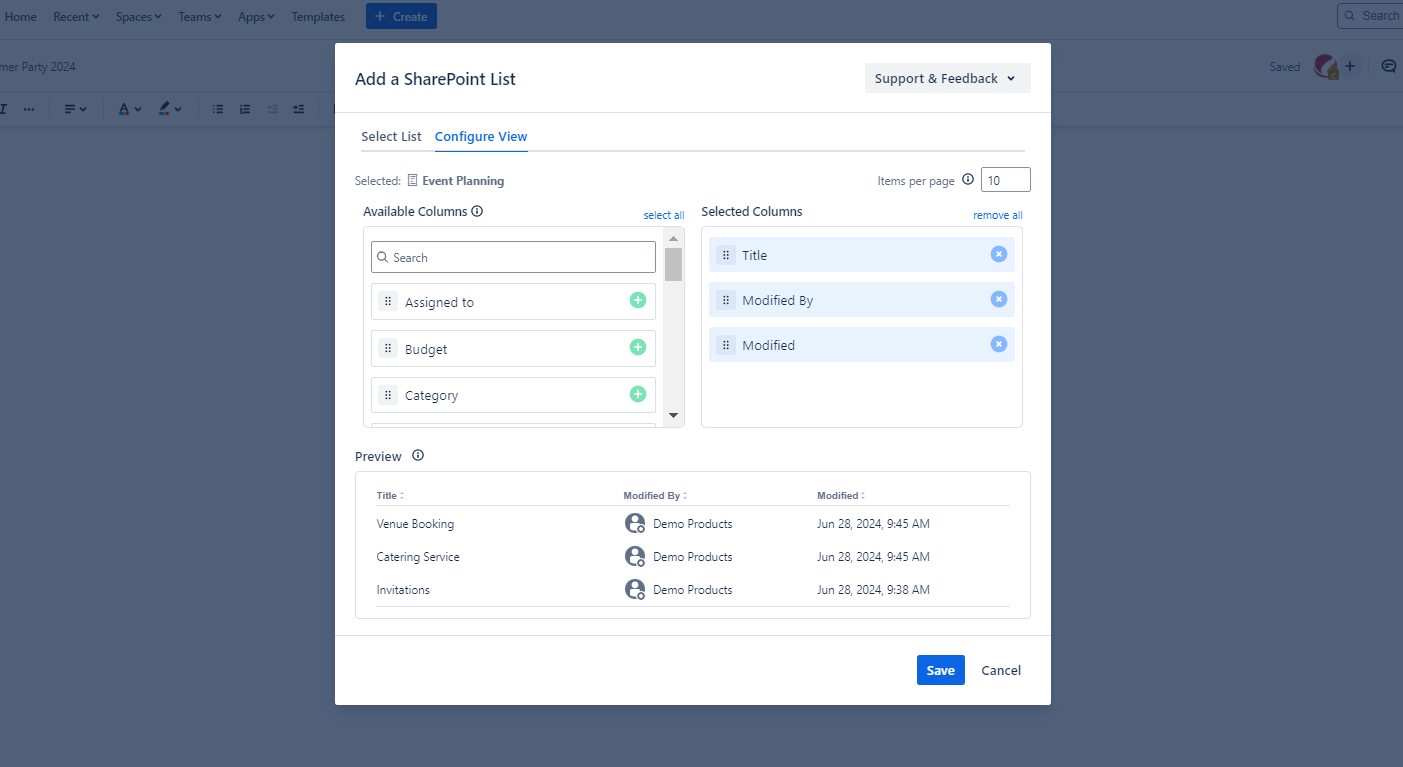
Task: Open the Support & Feedback dropdown
Action: coord(946,78)
